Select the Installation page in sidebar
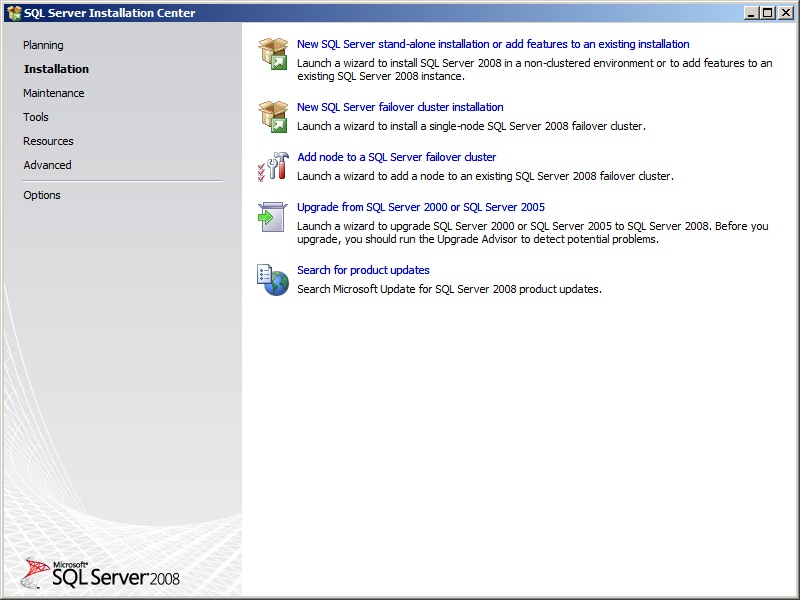The height and width of the screenshot is (600, 800). coord(56,69)
